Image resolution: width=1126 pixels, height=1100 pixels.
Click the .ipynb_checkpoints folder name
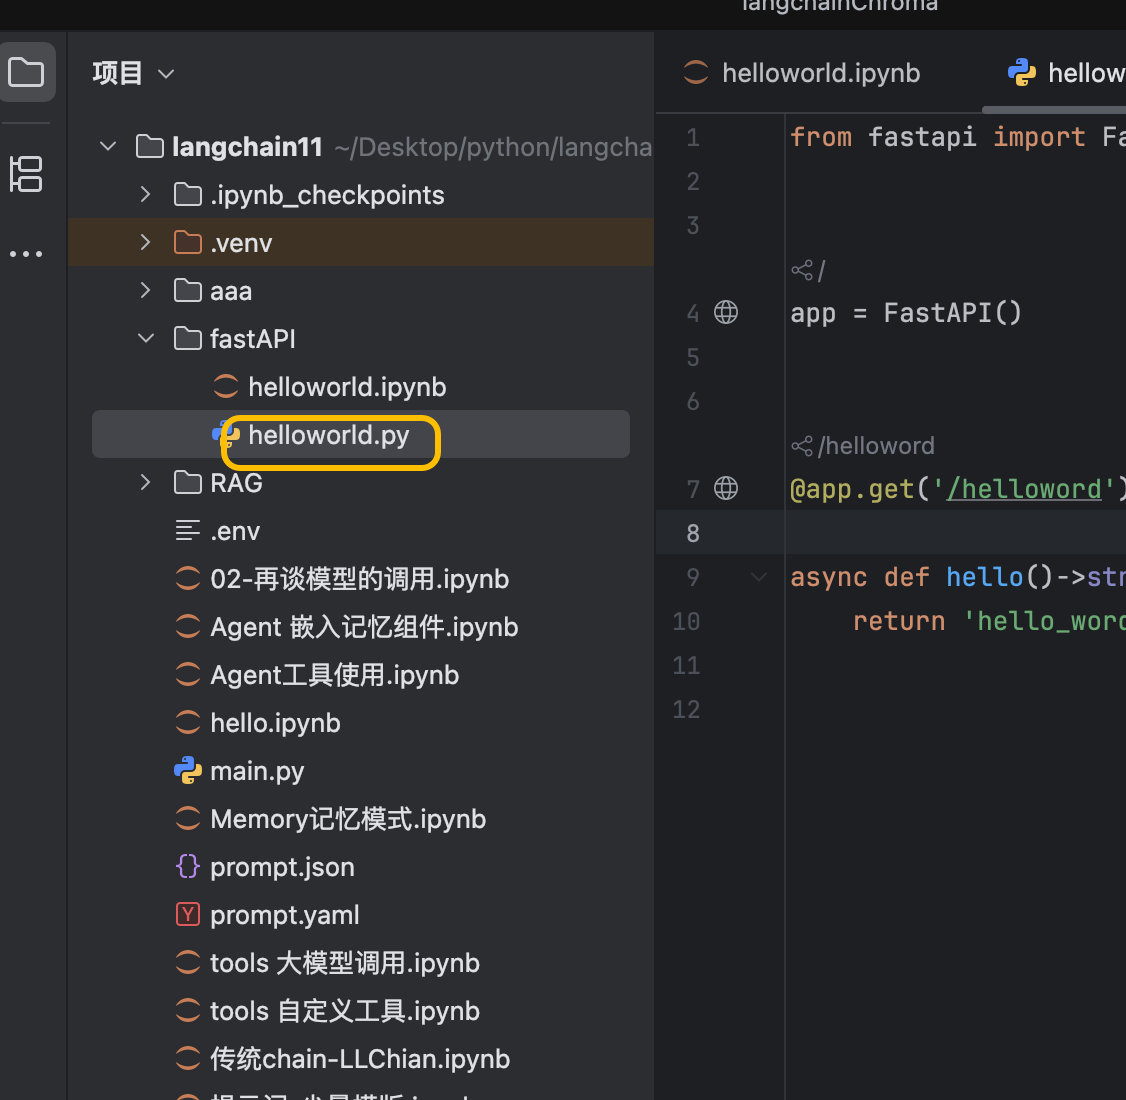point(327,195)
